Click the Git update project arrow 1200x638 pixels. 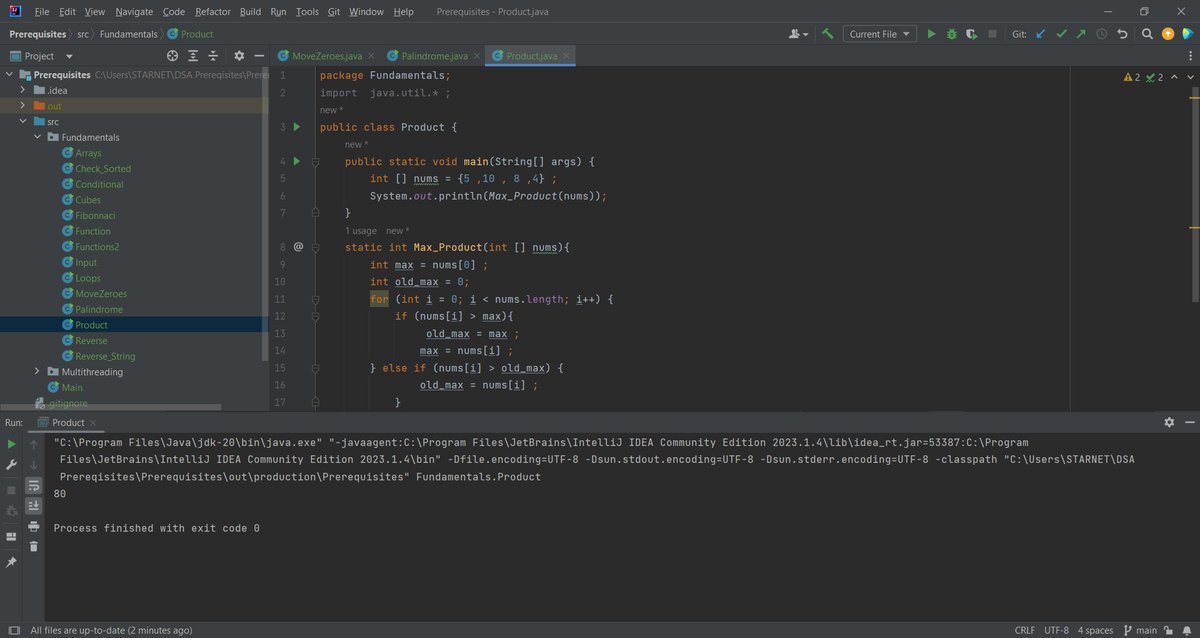[x=1040, y=34]
